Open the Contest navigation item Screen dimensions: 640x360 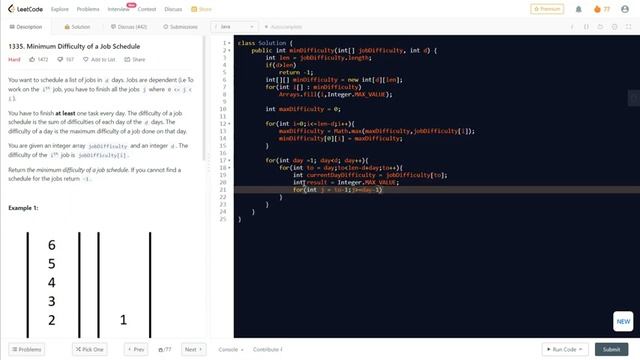point(147,9)
